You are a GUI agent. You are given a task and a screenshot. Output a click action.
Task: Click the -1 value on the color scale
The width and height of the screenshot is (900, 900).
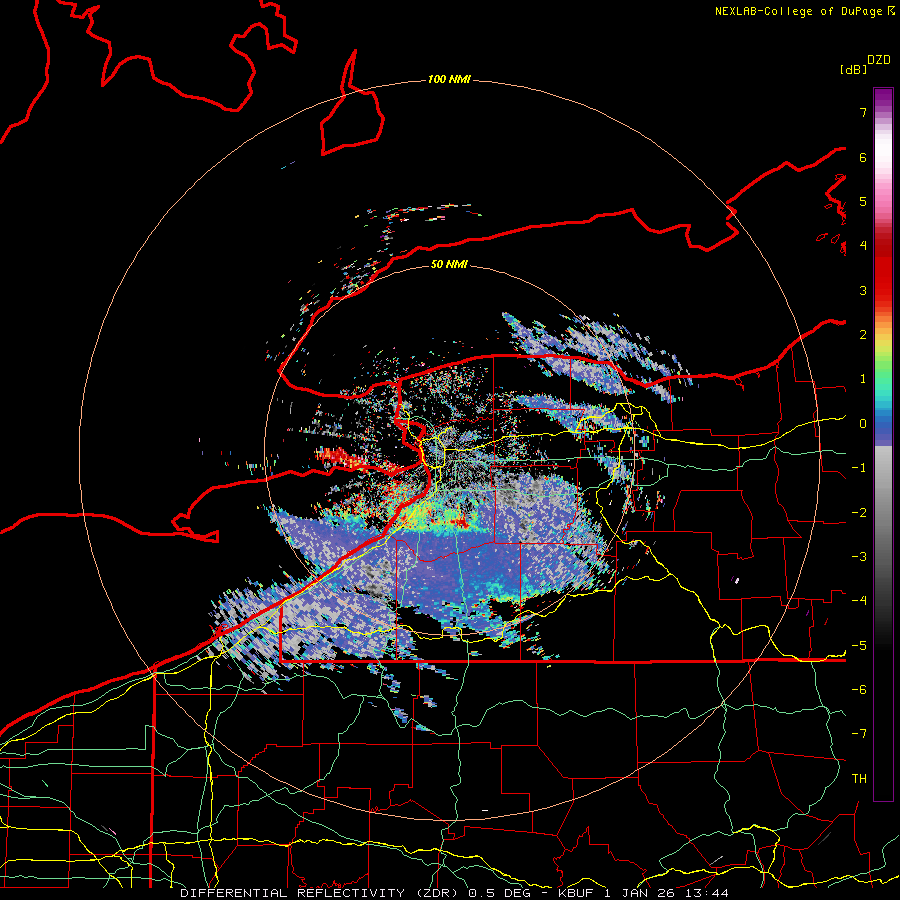(x=859, y=468)
